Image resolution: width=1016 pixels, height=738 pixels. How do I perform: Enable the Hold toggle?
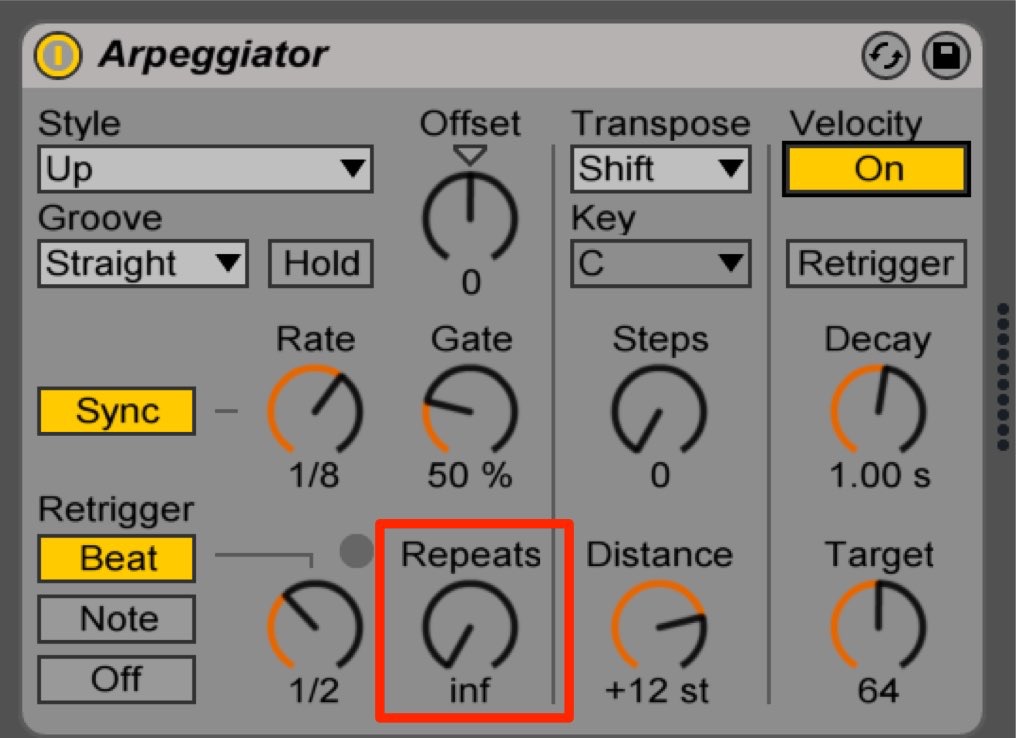click(321, 264)
